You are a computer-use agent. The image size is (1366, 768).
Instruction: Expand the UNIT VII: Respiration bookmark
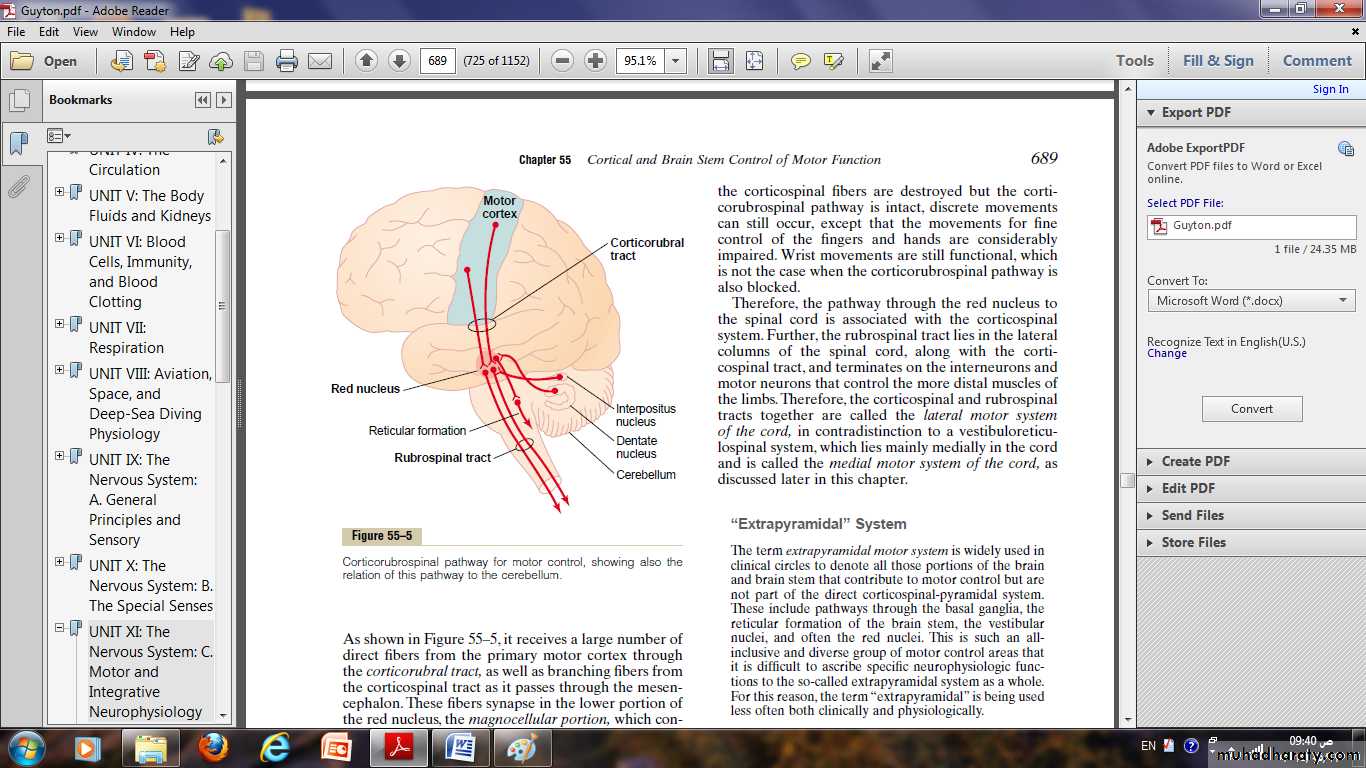click(60, 324)
